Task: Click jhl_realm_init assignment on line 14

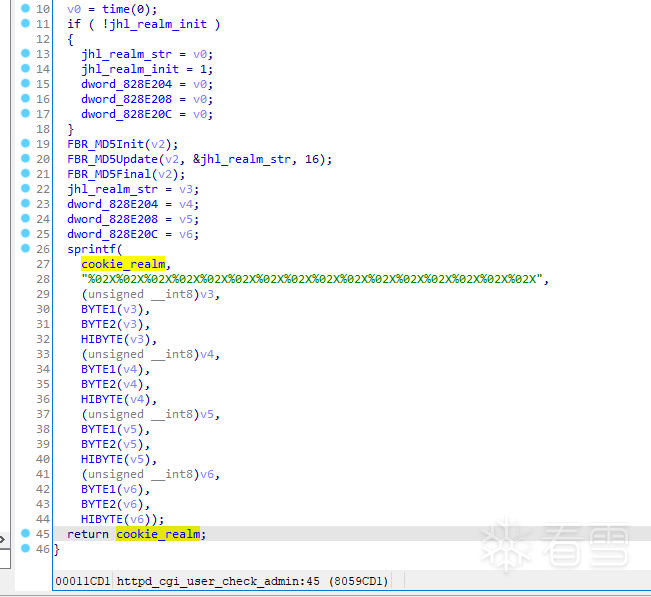Action: 130,69
